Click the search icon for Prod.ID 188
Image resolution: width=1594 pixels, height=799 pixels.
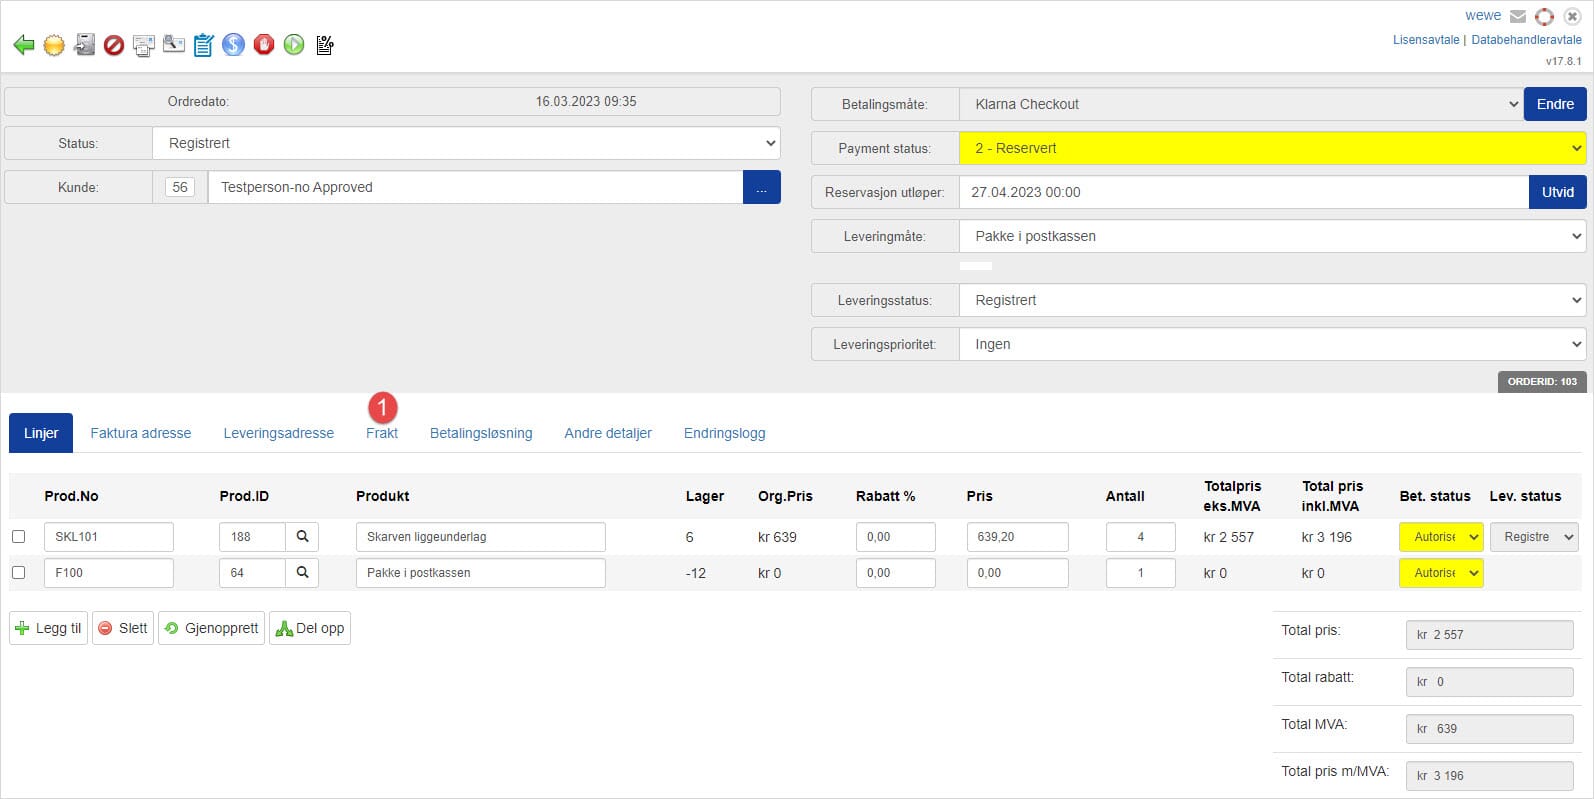302,537
